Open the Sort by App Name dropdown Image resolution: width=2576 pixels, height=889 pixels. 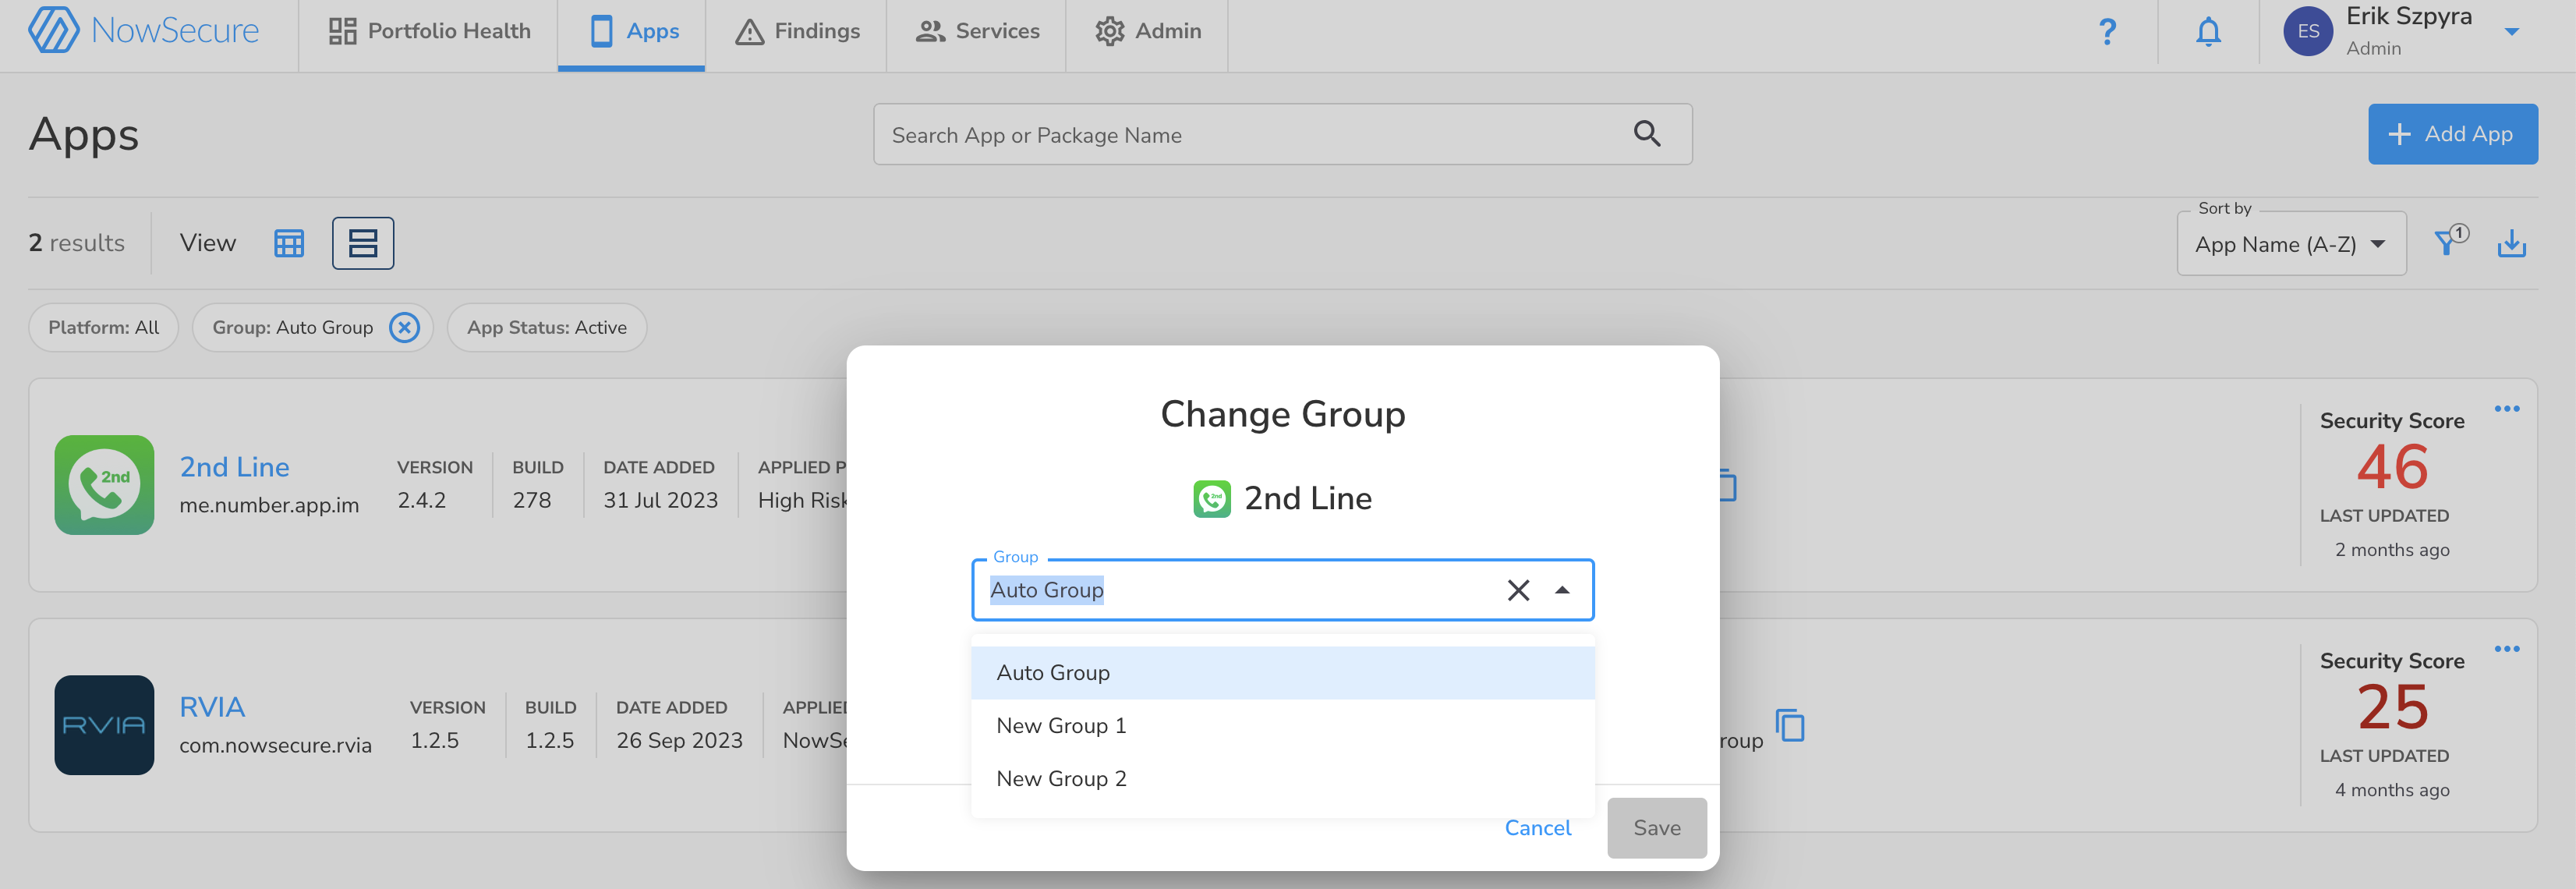(2291, 244)
